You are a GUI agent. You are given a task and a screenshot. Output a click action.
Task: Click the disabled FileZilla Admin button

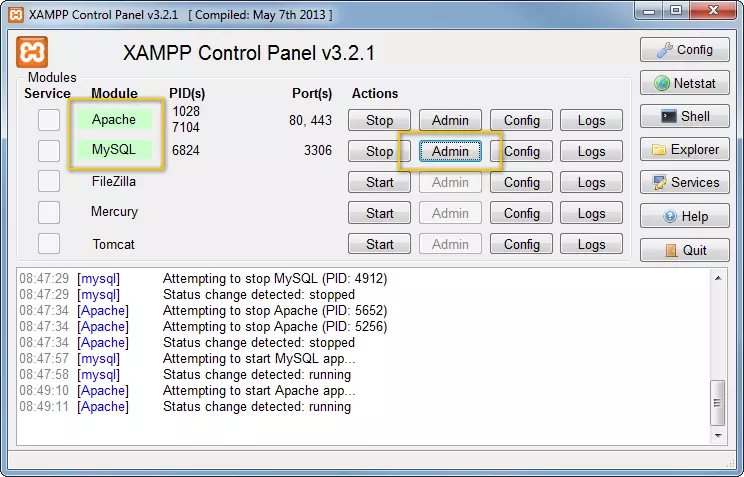coord(450,182)
